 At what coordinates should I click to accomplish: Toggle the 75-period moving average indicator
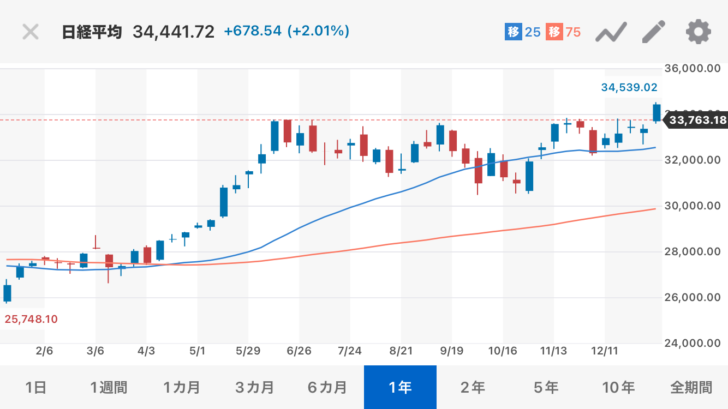pos(565,32)
